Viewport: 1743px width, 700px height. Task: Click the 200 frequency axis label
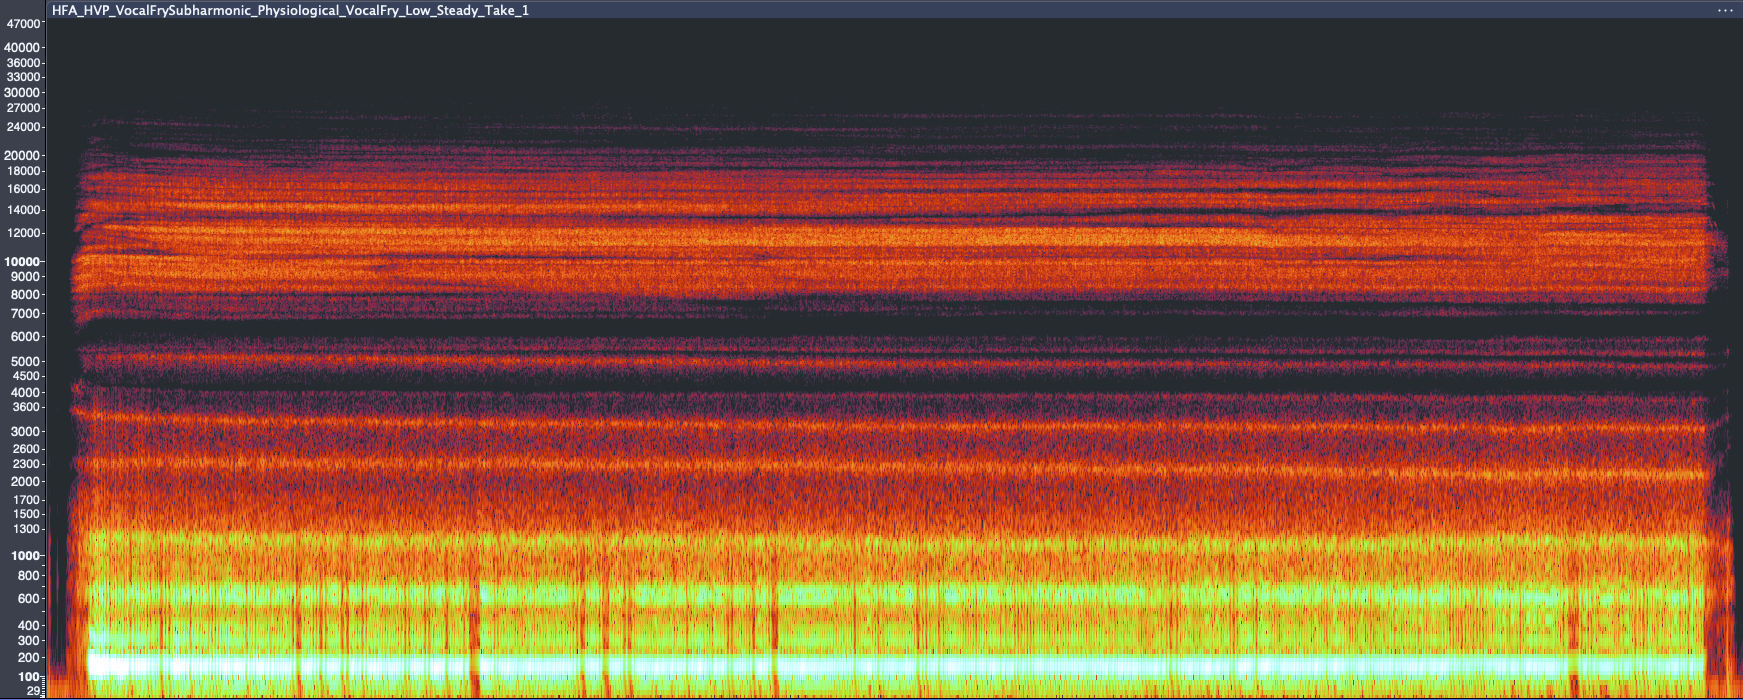coord(29,659)
